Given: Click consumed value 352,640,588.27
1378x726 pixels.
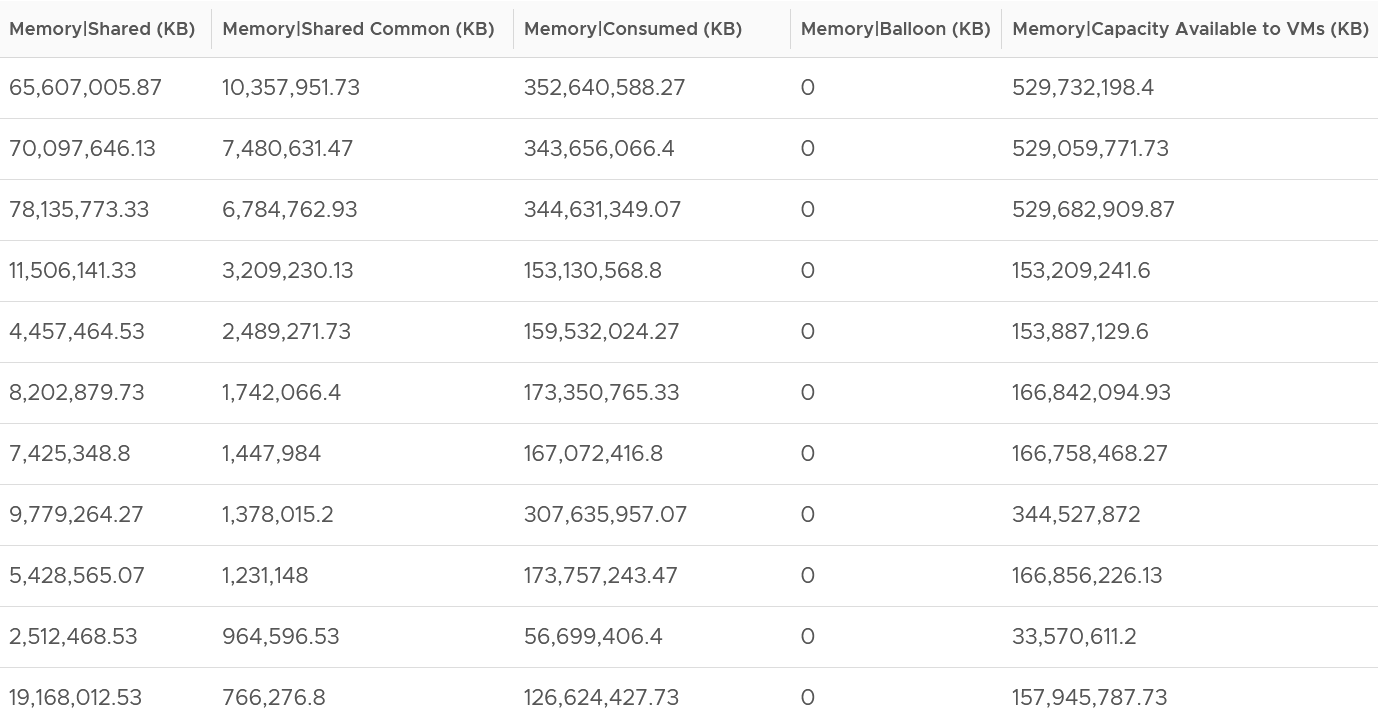Looking at the screenshot, I should point(605,88).
